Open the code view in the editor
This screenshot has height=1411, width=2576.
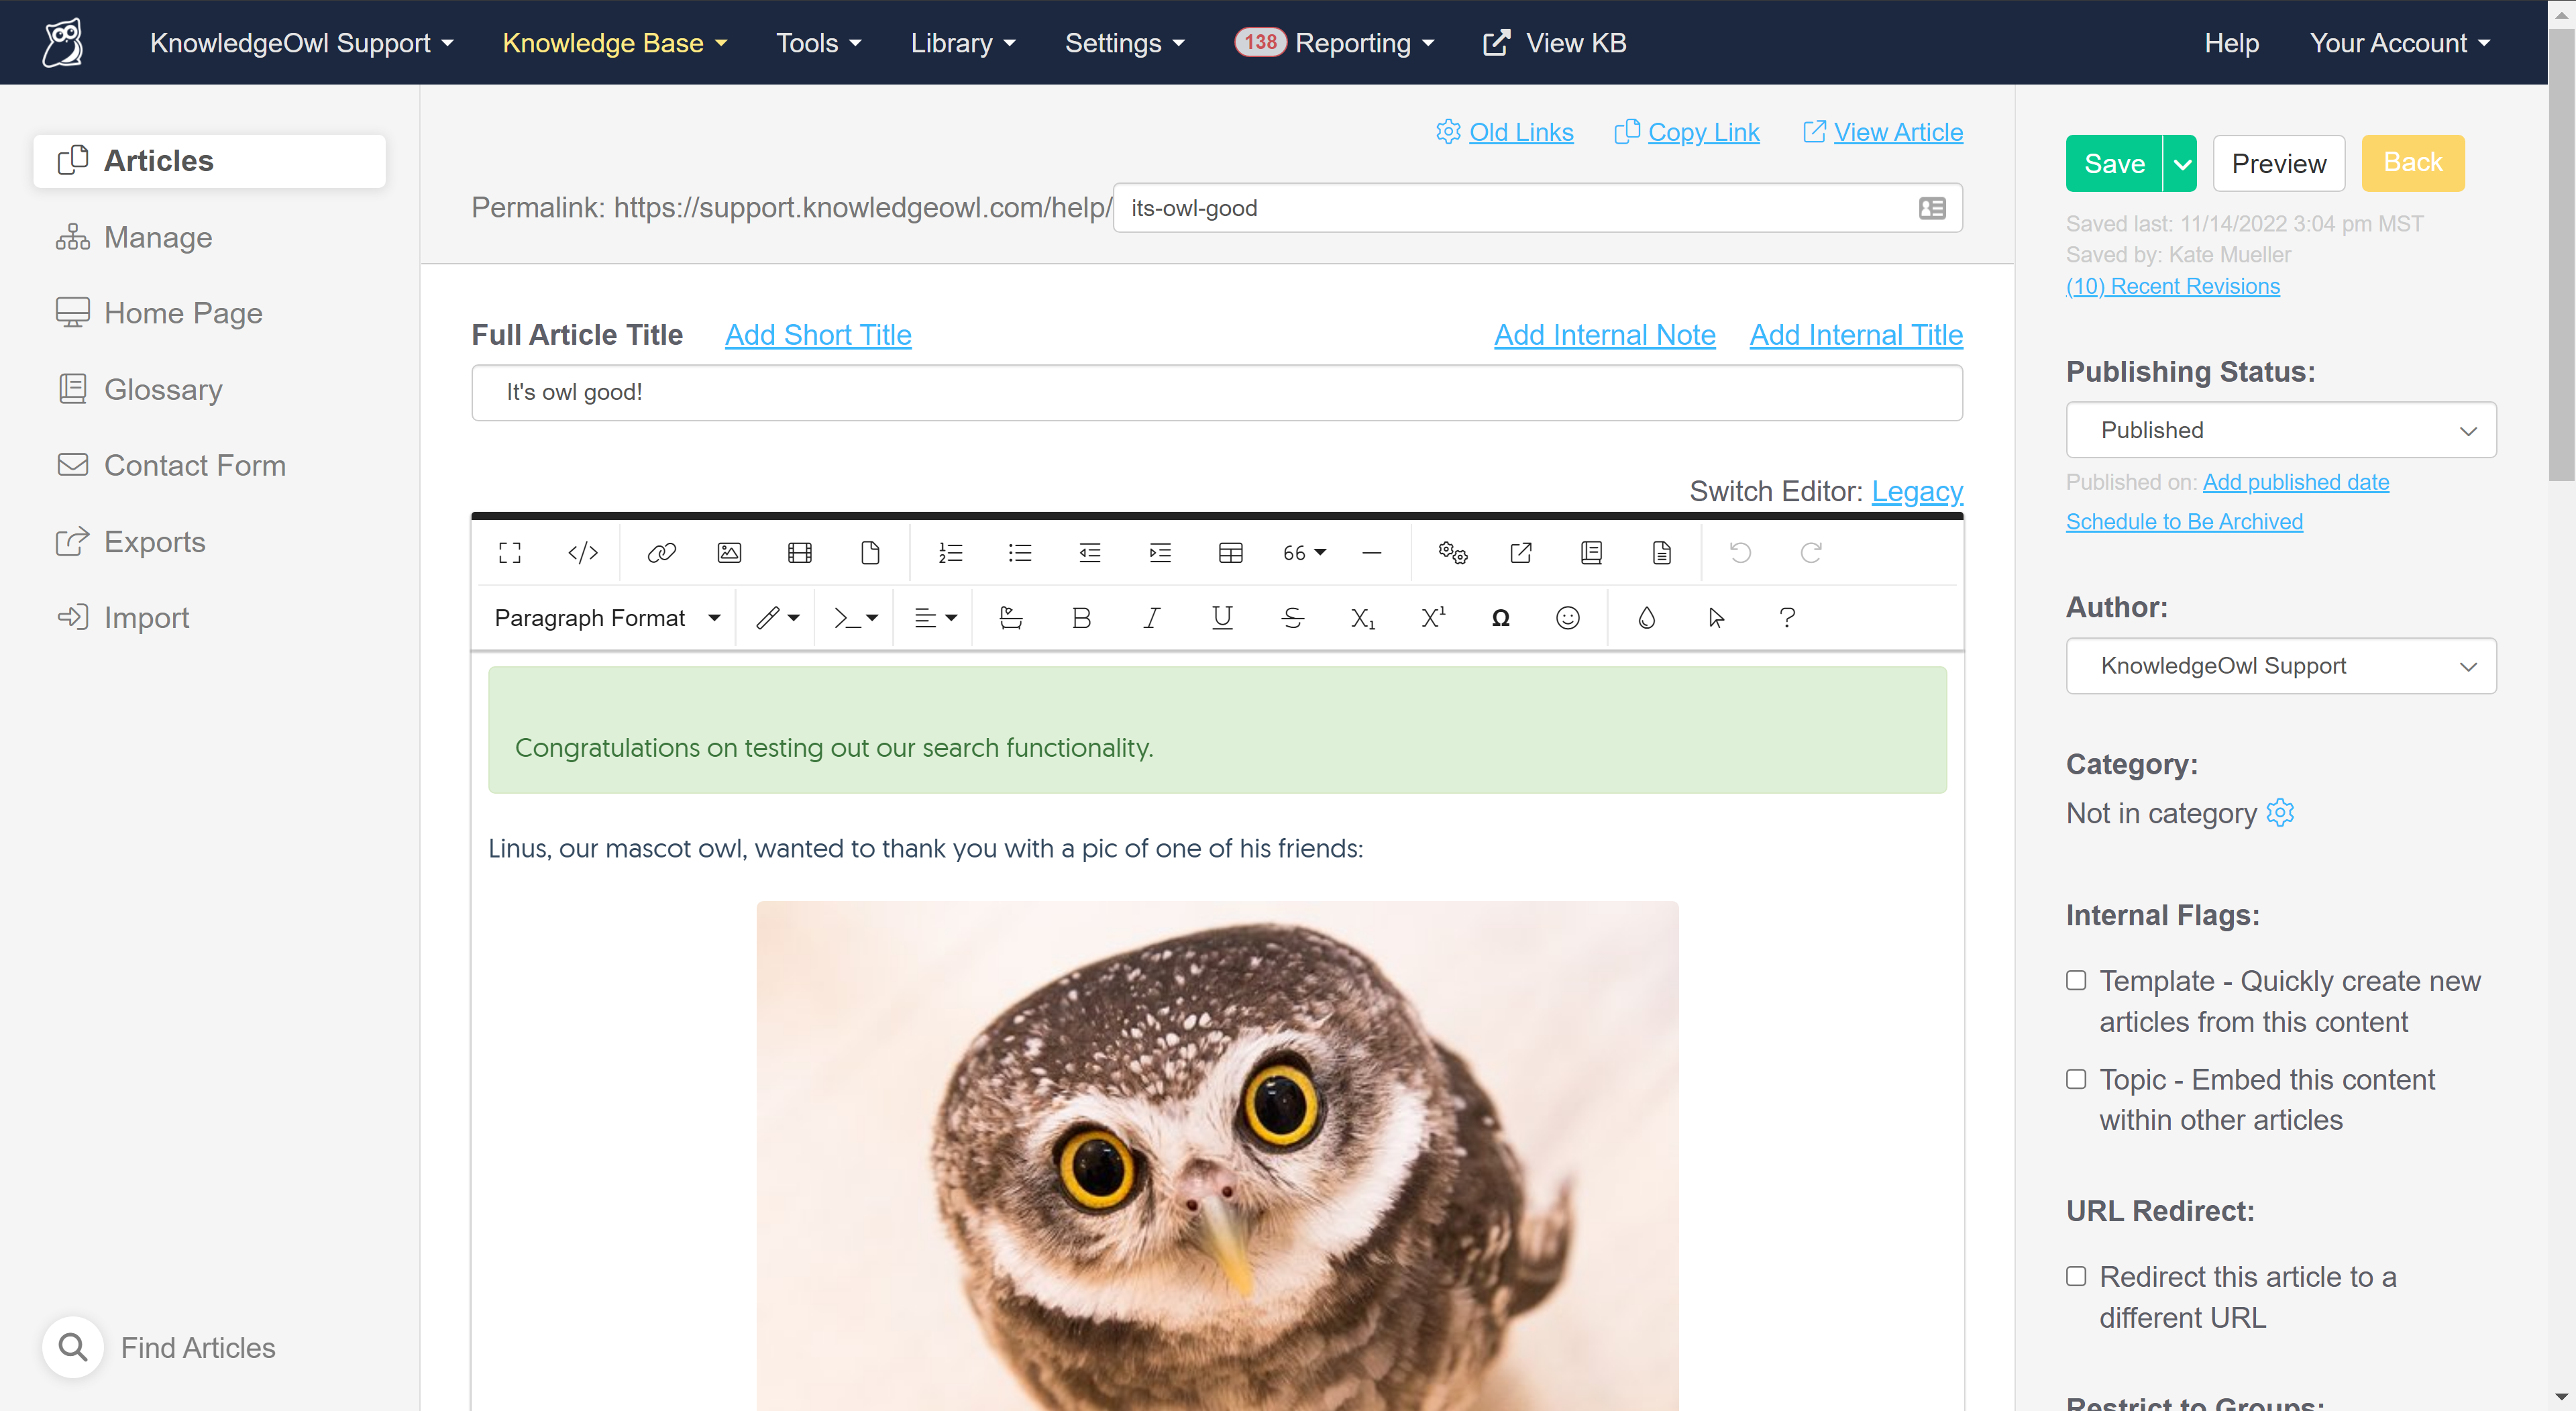[x=582, y=552]
